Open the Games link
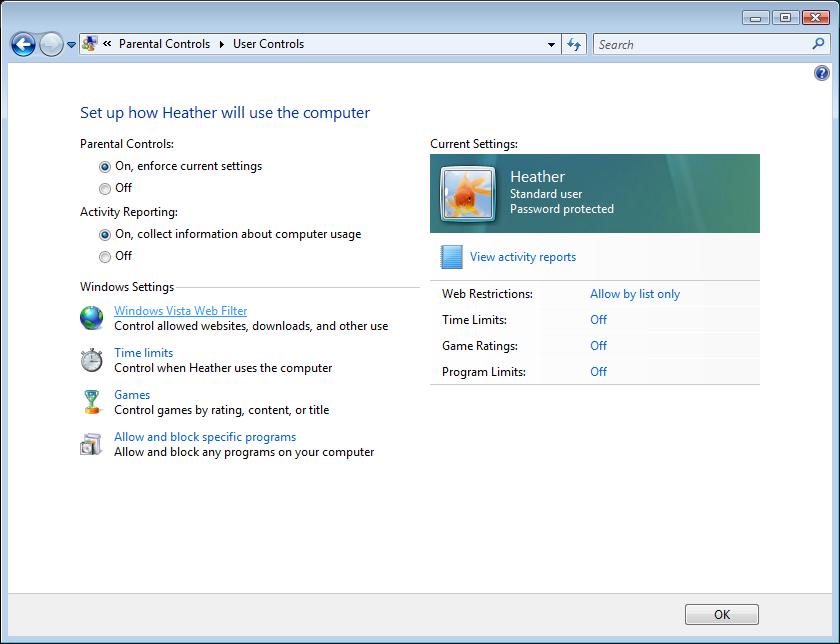 click(132, 395)
